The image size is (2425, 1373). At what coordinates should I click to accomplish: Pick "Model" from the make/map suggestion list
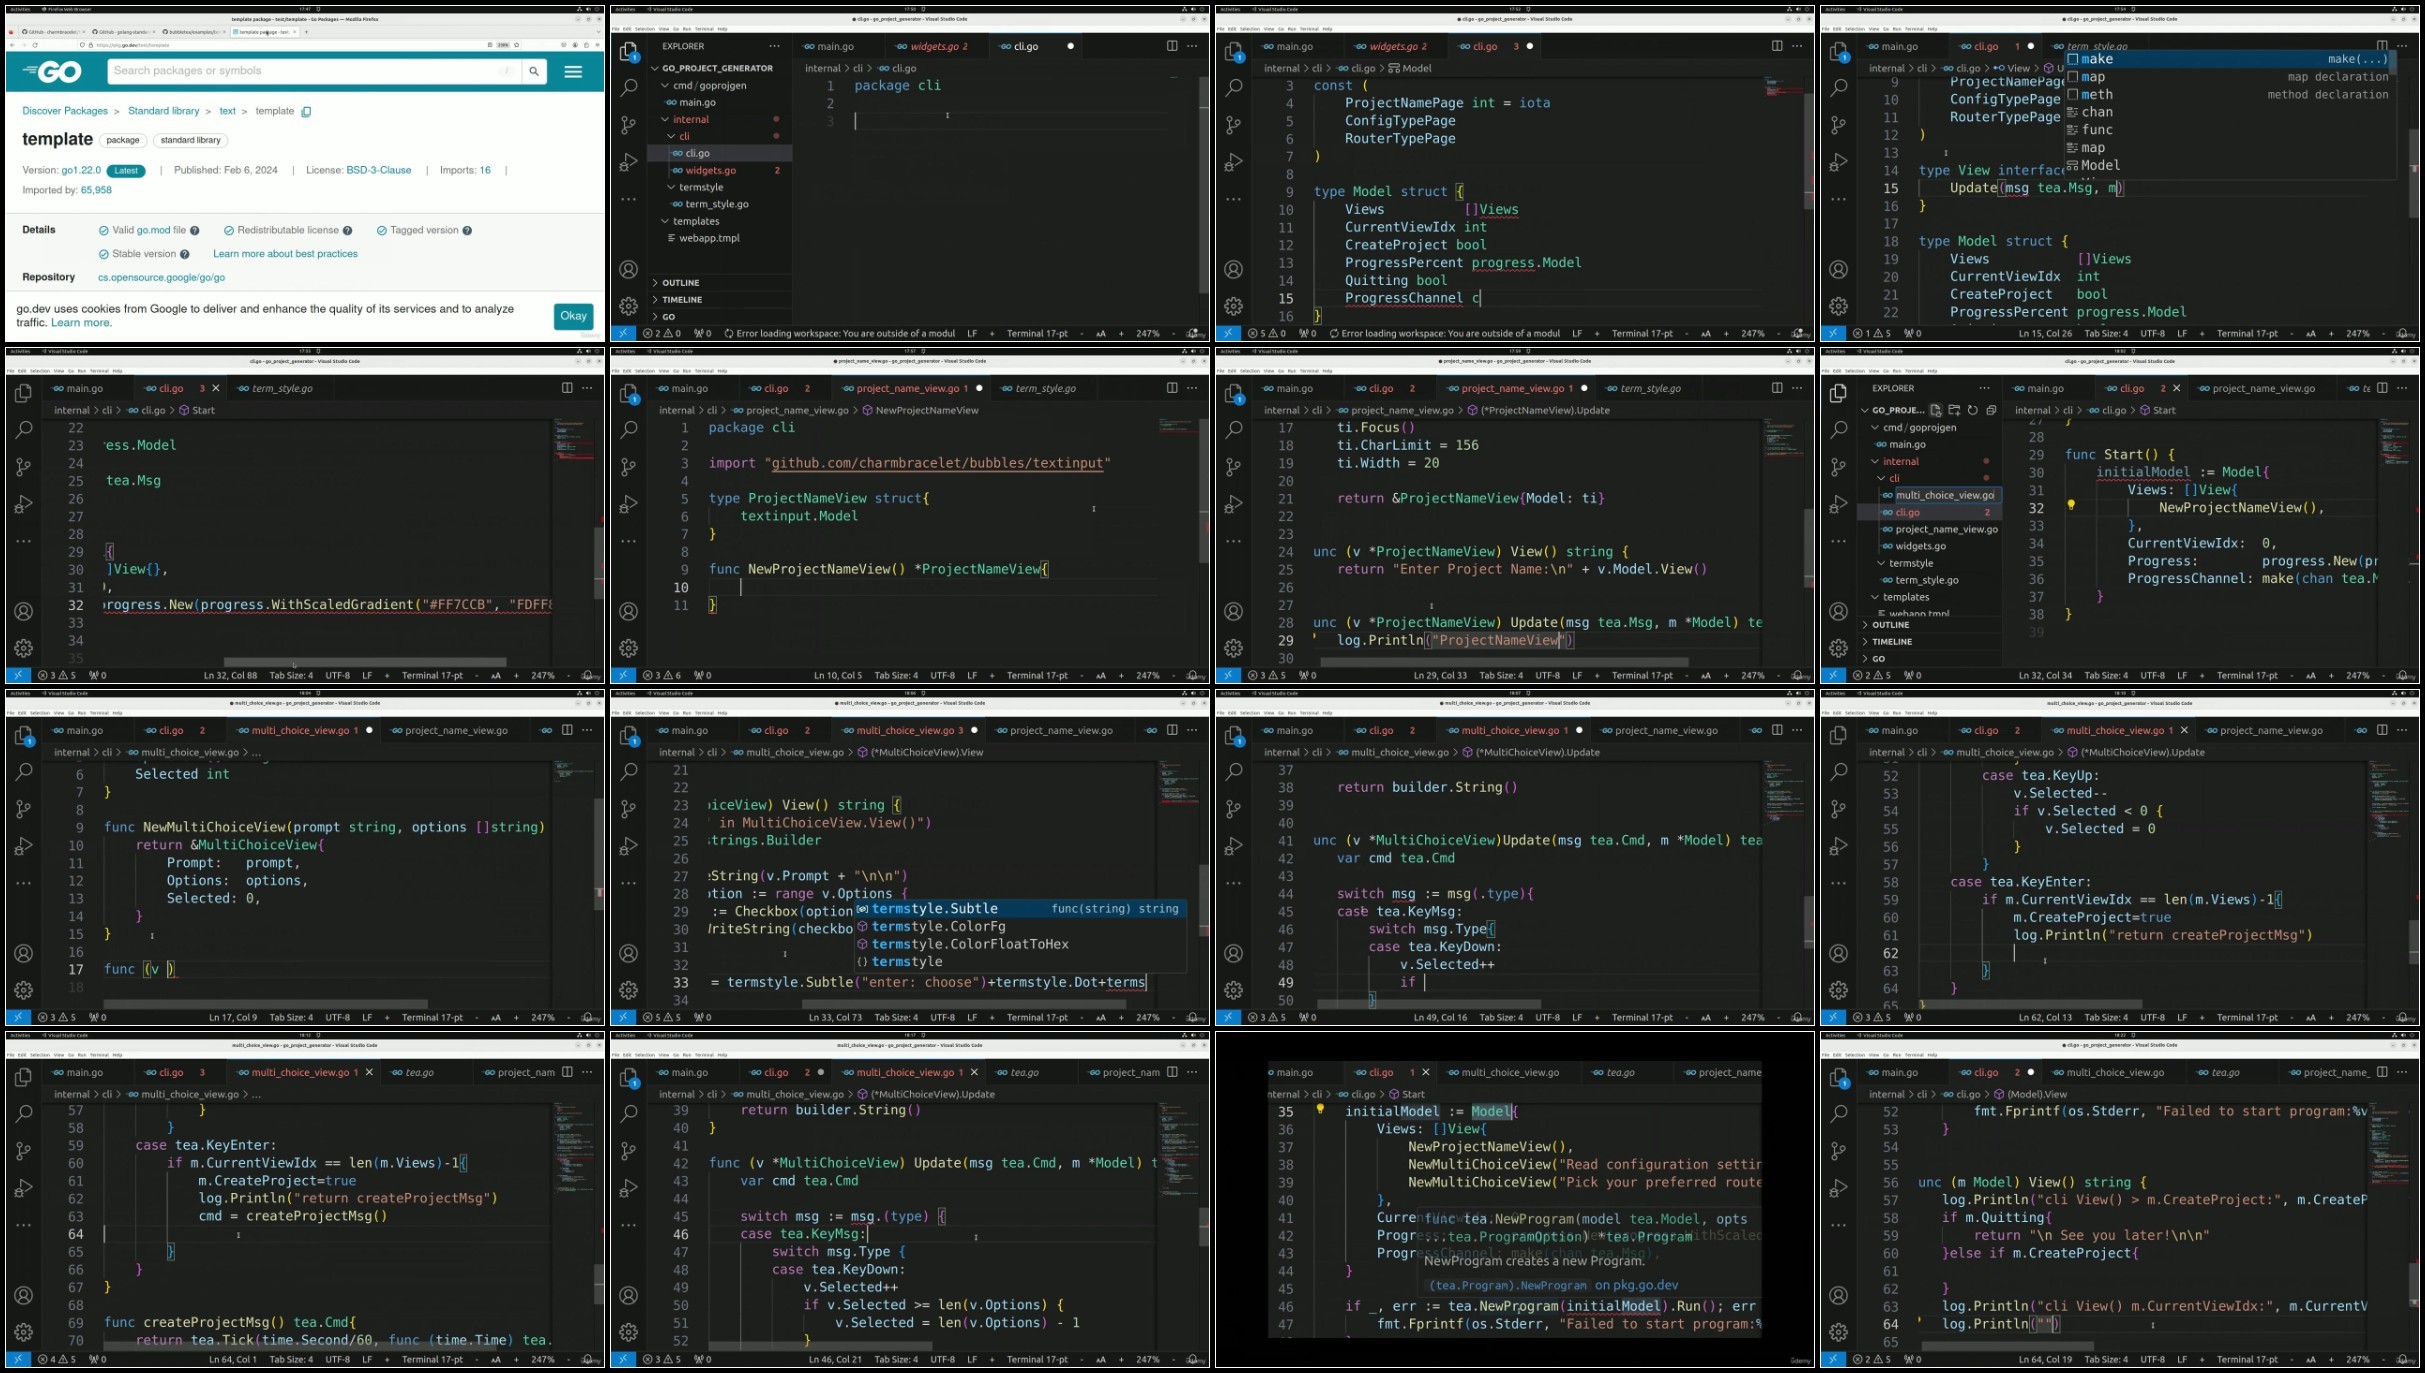[2230, 165]
